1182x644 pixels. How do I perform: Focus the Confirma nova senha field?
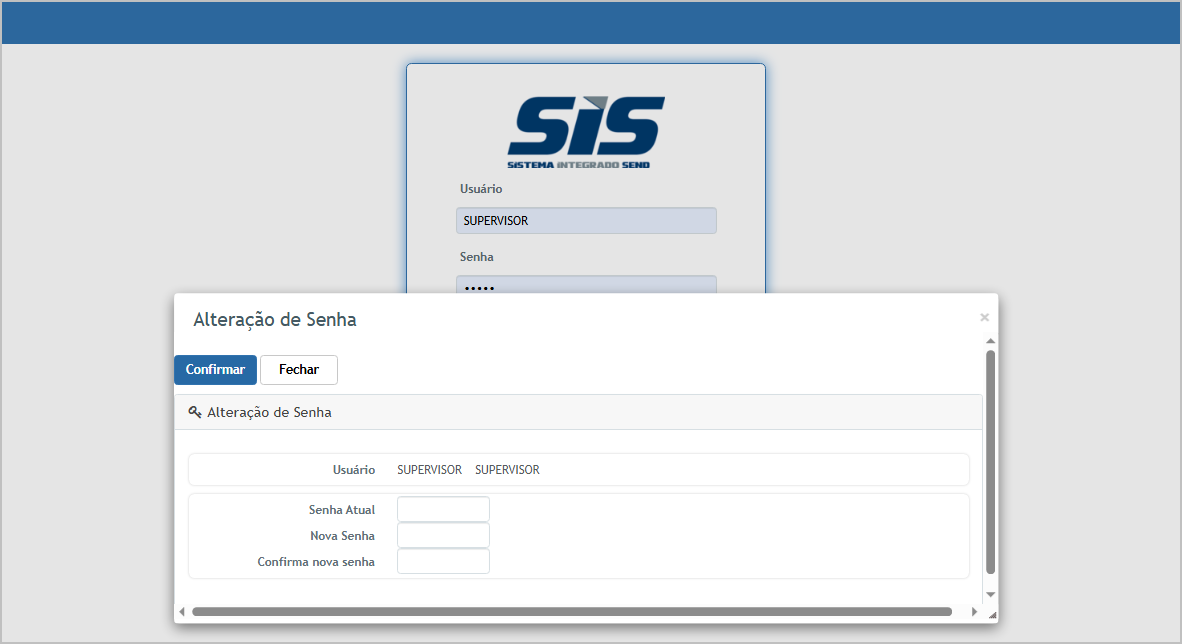pos(443,562)
